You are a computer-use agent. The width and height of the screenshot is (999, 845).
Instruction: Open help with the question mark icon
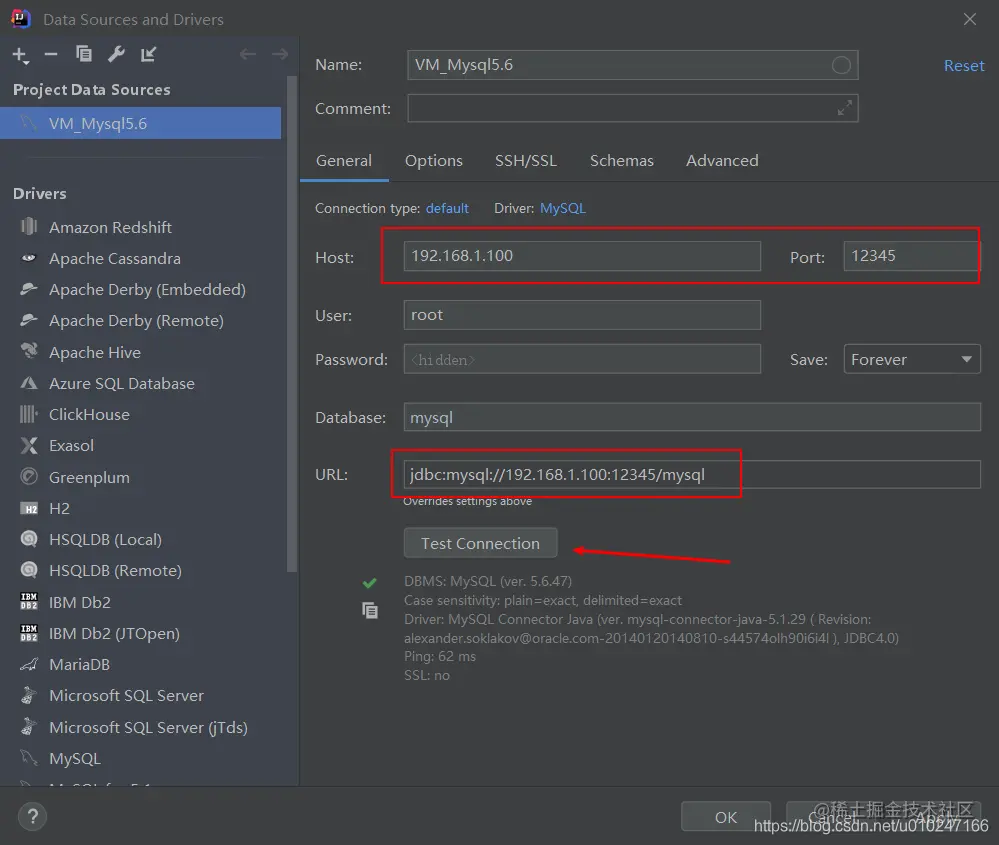(32, 816)
